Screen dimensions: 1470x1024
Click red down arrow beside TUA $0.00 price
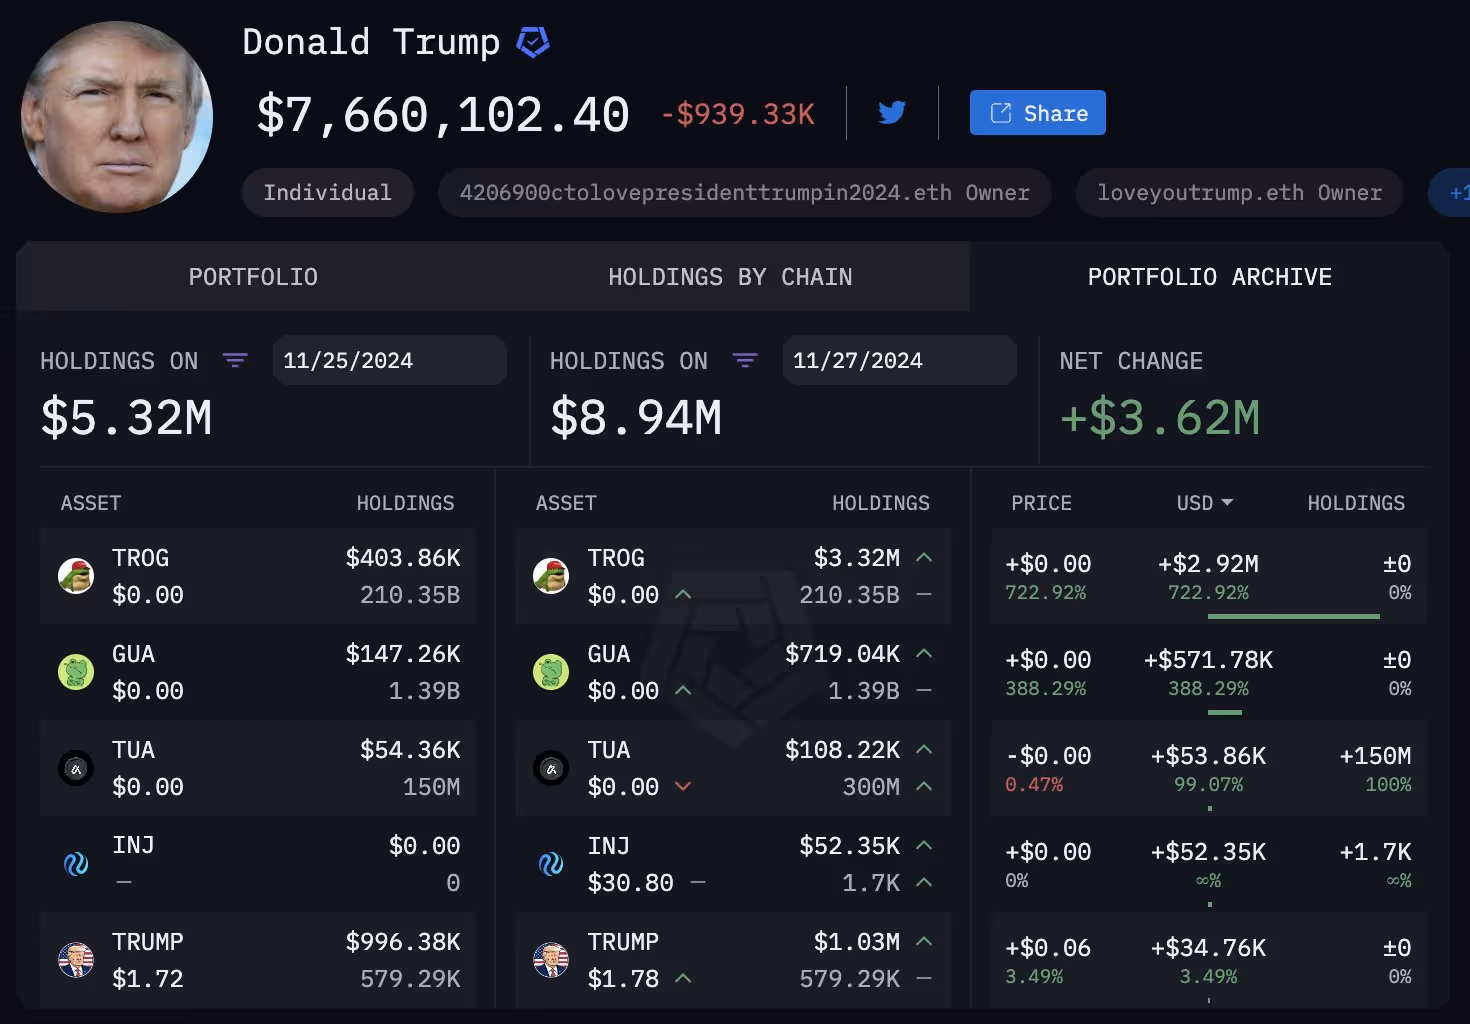click(683, 786)
